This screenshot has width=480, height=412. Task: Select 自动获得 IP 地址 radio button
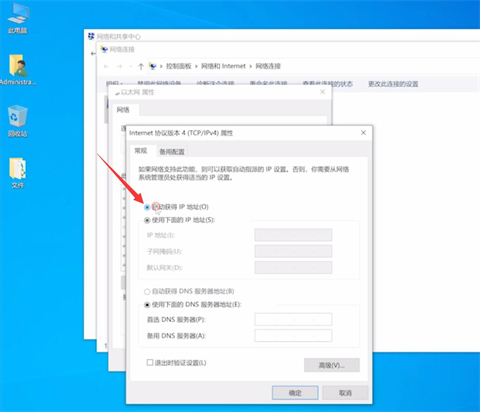pos(147,207)
